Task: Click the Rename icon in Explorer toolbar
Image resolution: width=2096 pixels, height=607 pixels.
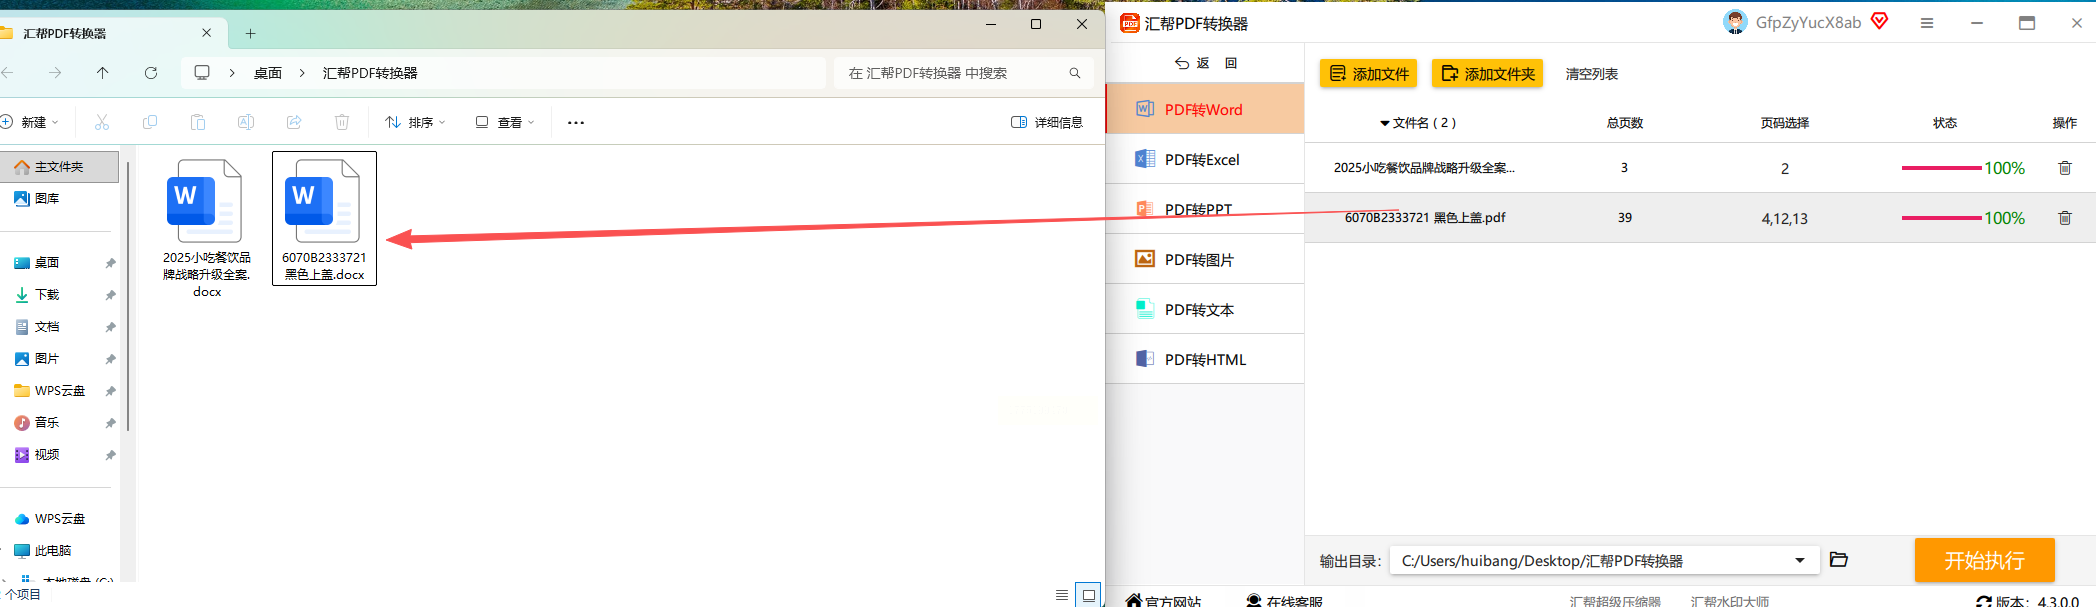Action: click(246, 122)
